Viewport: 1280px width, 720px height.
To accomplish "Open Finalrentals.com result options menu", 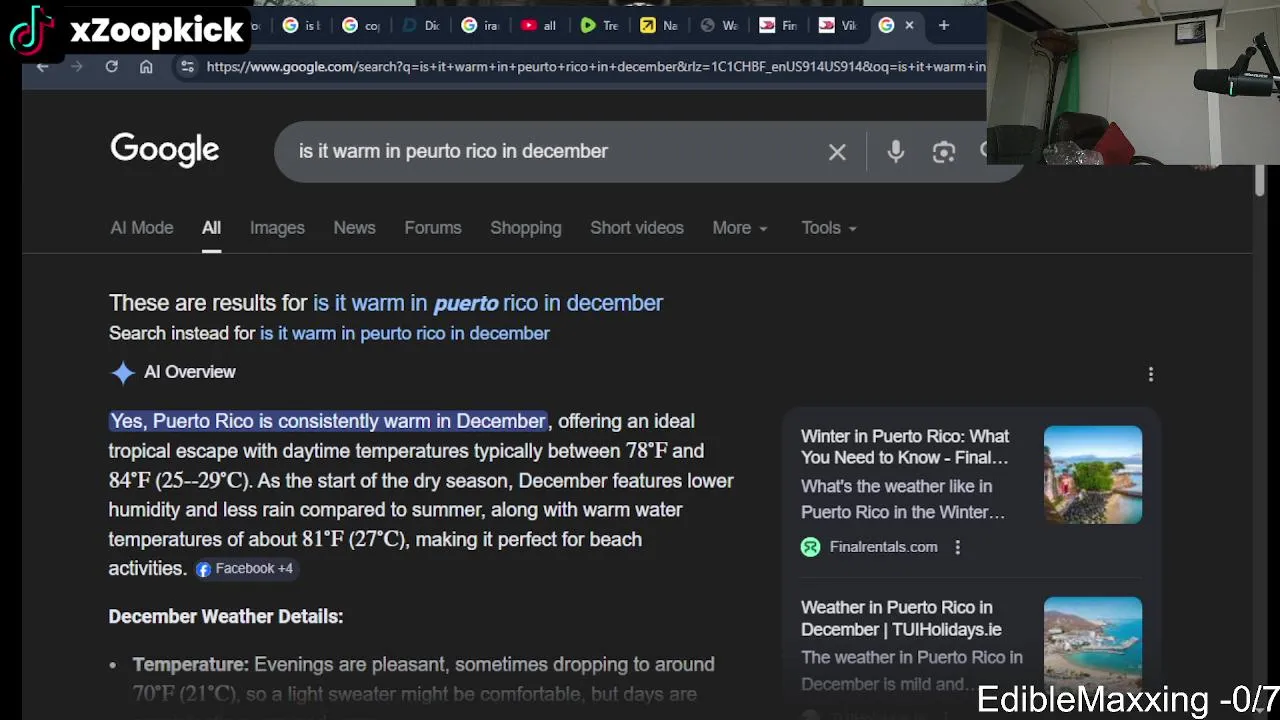I will (957, 547).
